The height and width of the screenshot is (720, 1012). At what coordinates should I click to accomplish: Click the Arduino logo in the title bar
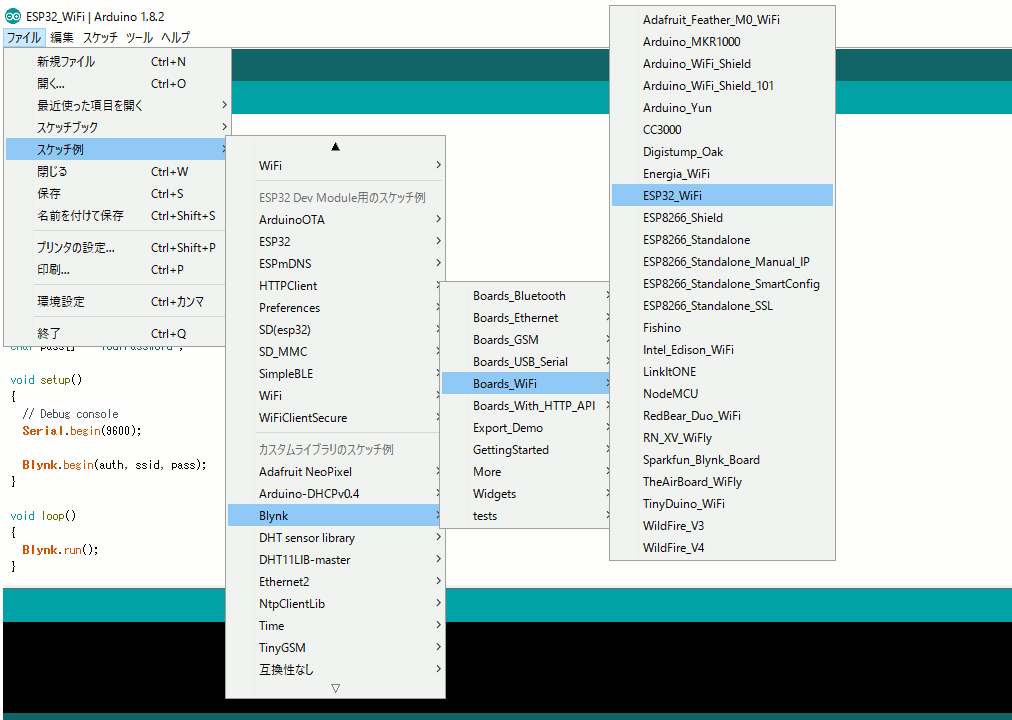point(13,16)
